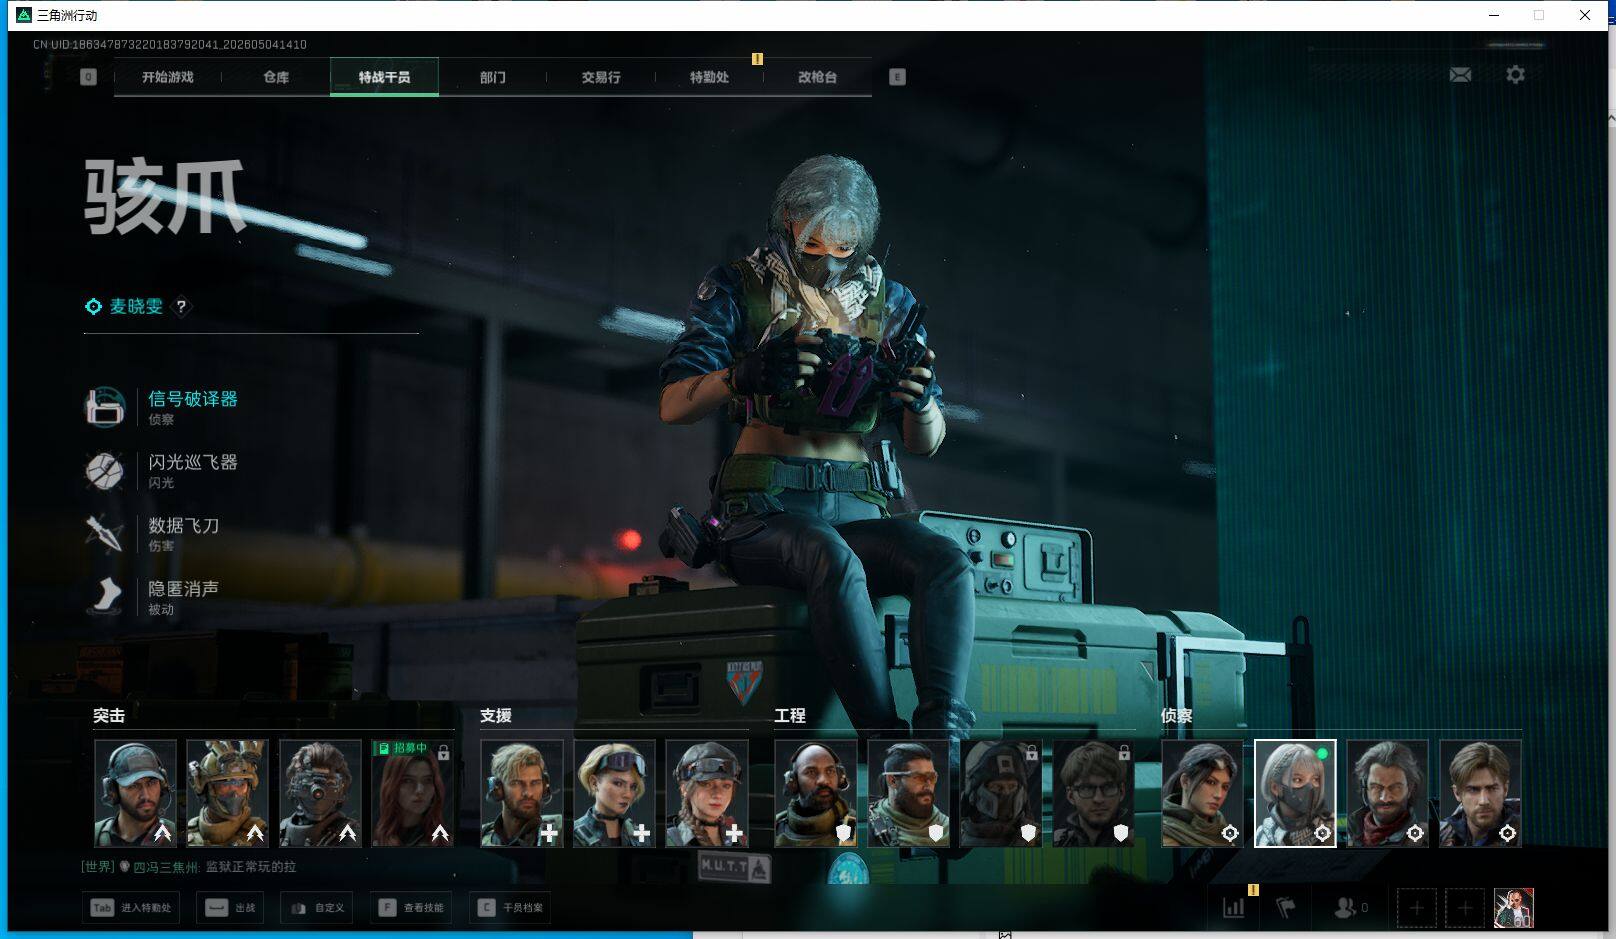Select the locked engineer with black glasses
This screenshot has height=939, width=1616.
pos(1093,793)
